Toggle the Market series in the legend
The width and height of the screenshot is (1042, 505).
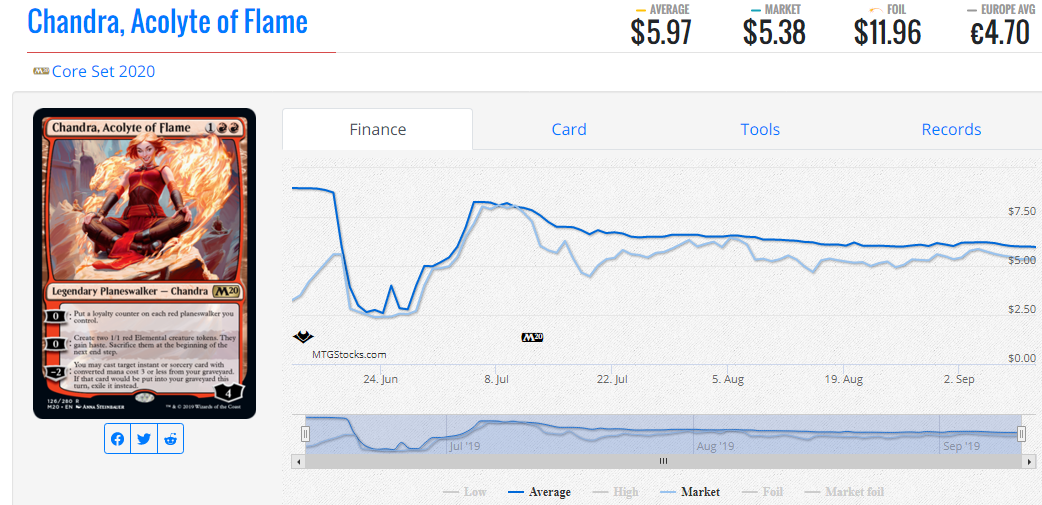(690, 492)
